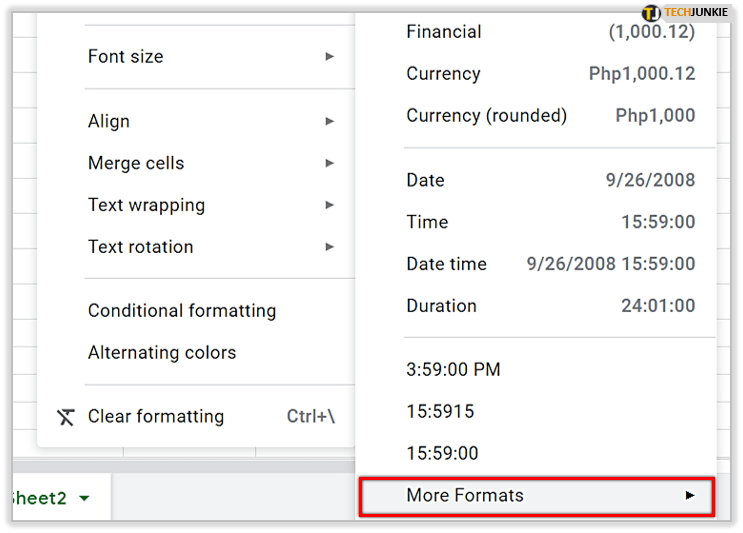Open the More Formats submenu

click(x=465, y=496)
